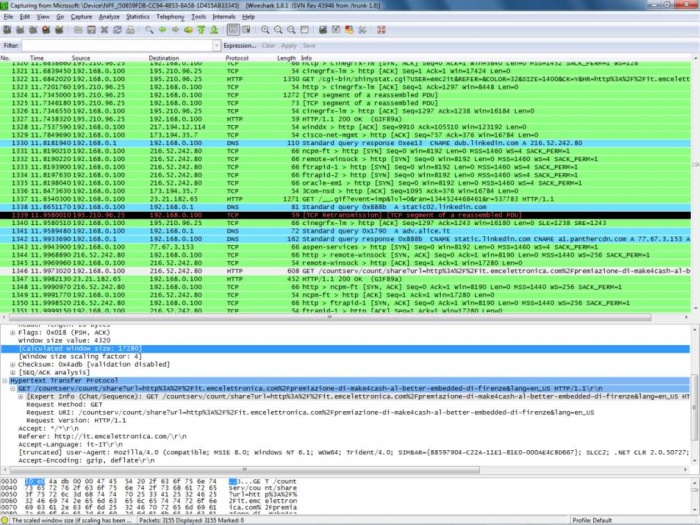Expand the Flags: 0x018 (PSH, ACK) node
This screenshot has width=700, height=525.
point(12,333)
